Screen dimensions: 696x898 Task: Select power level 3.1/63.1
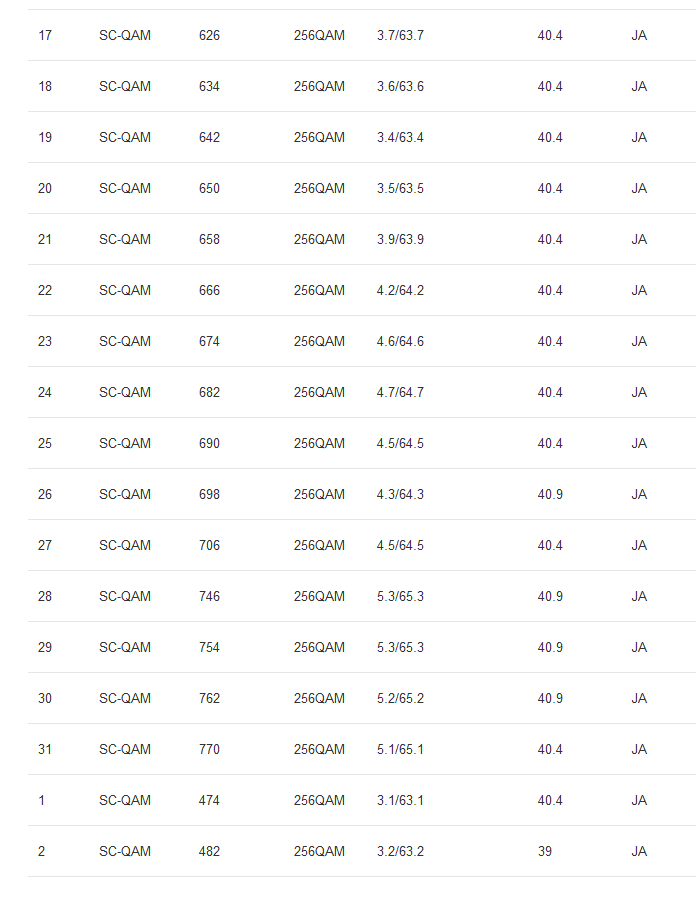(400, 800)
